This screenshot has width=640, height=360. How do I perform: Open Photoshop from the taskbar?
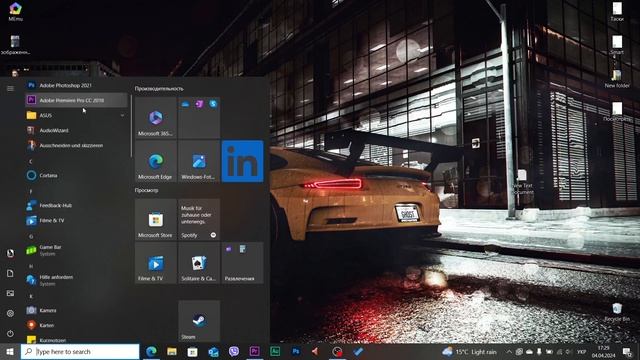(296, 351)
